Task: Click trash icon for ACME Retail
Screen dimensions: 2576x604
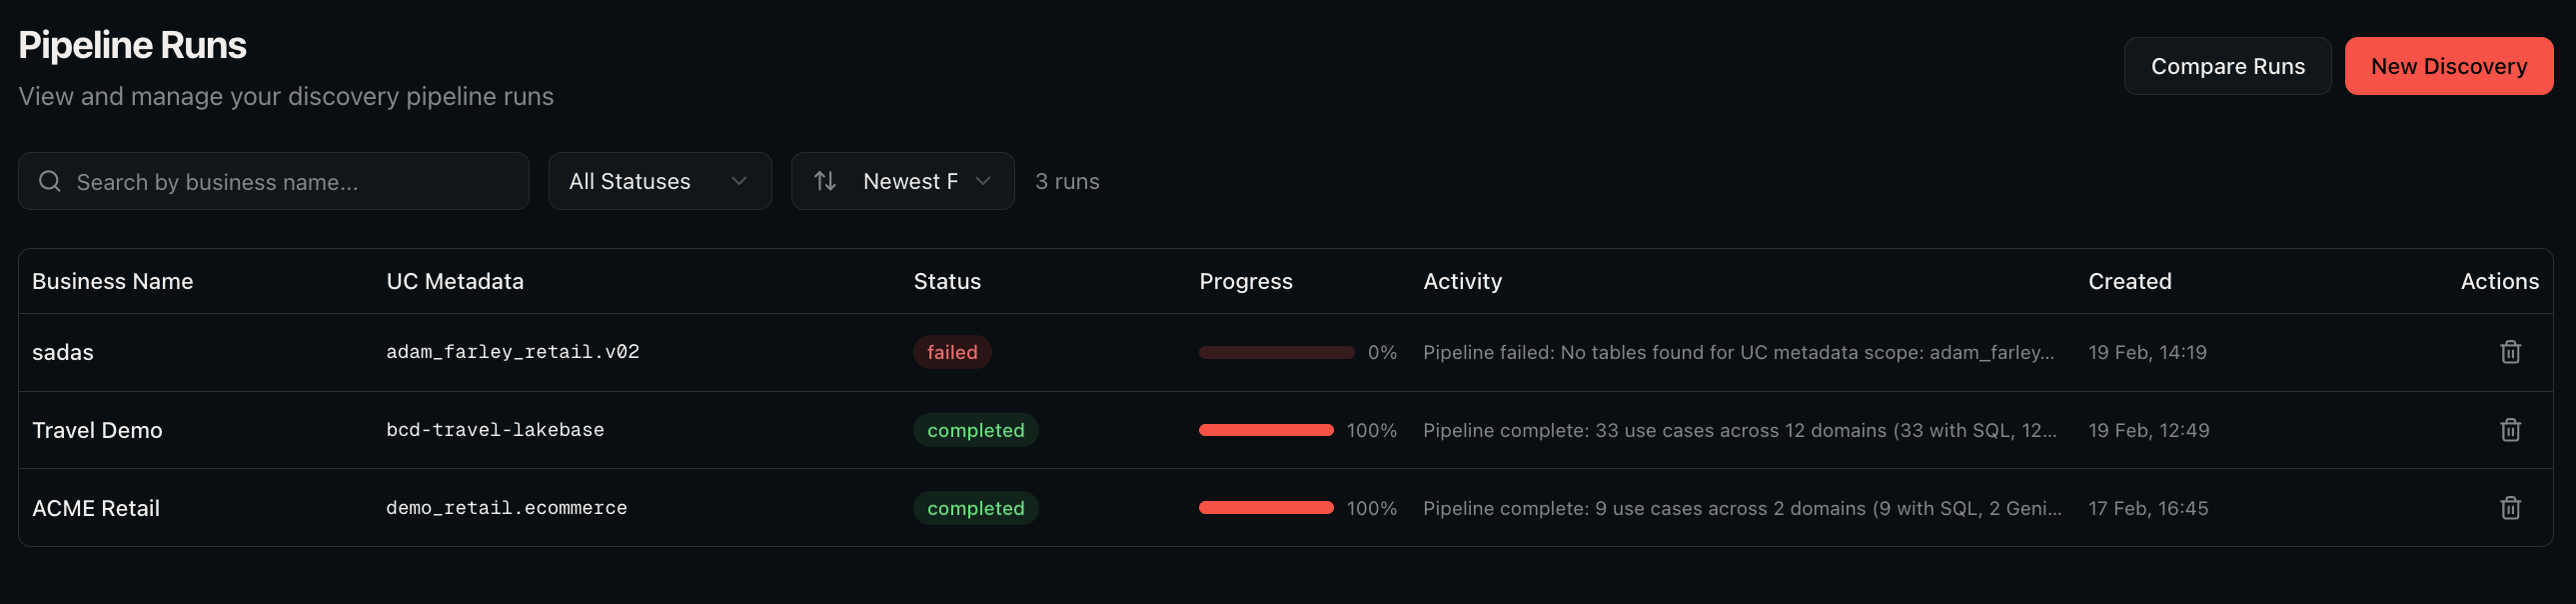Action: pos(2510,508)
